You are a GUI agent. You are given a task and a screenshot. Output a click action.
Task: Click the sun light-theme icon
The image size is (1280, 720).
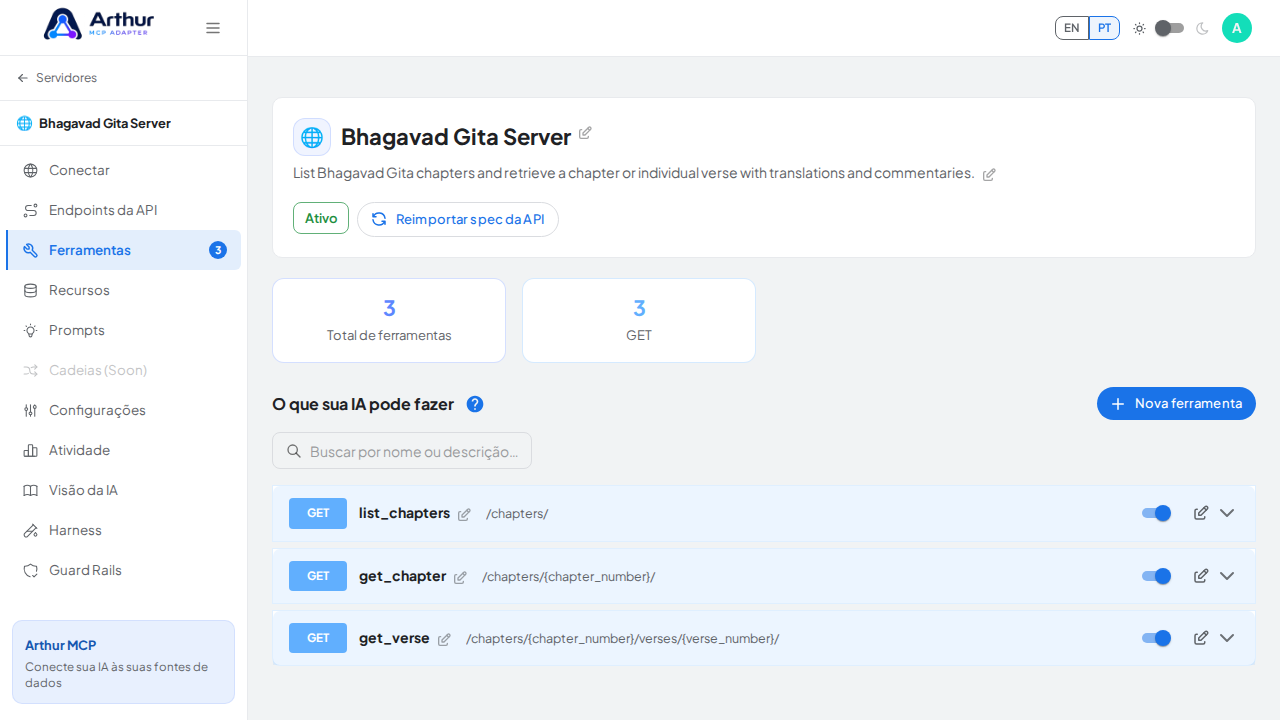[1139, 28]
